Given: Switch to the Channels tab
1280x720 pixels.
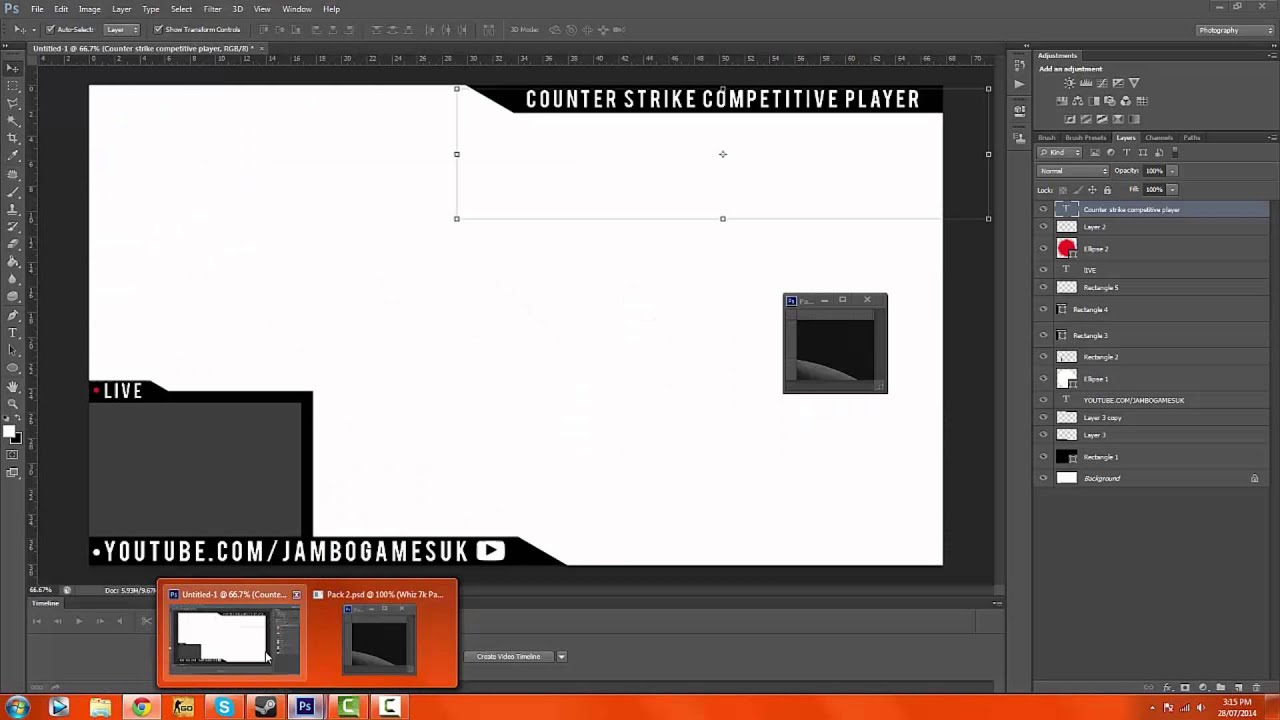Looking at the screenshot, I should tap(1158, 138).
